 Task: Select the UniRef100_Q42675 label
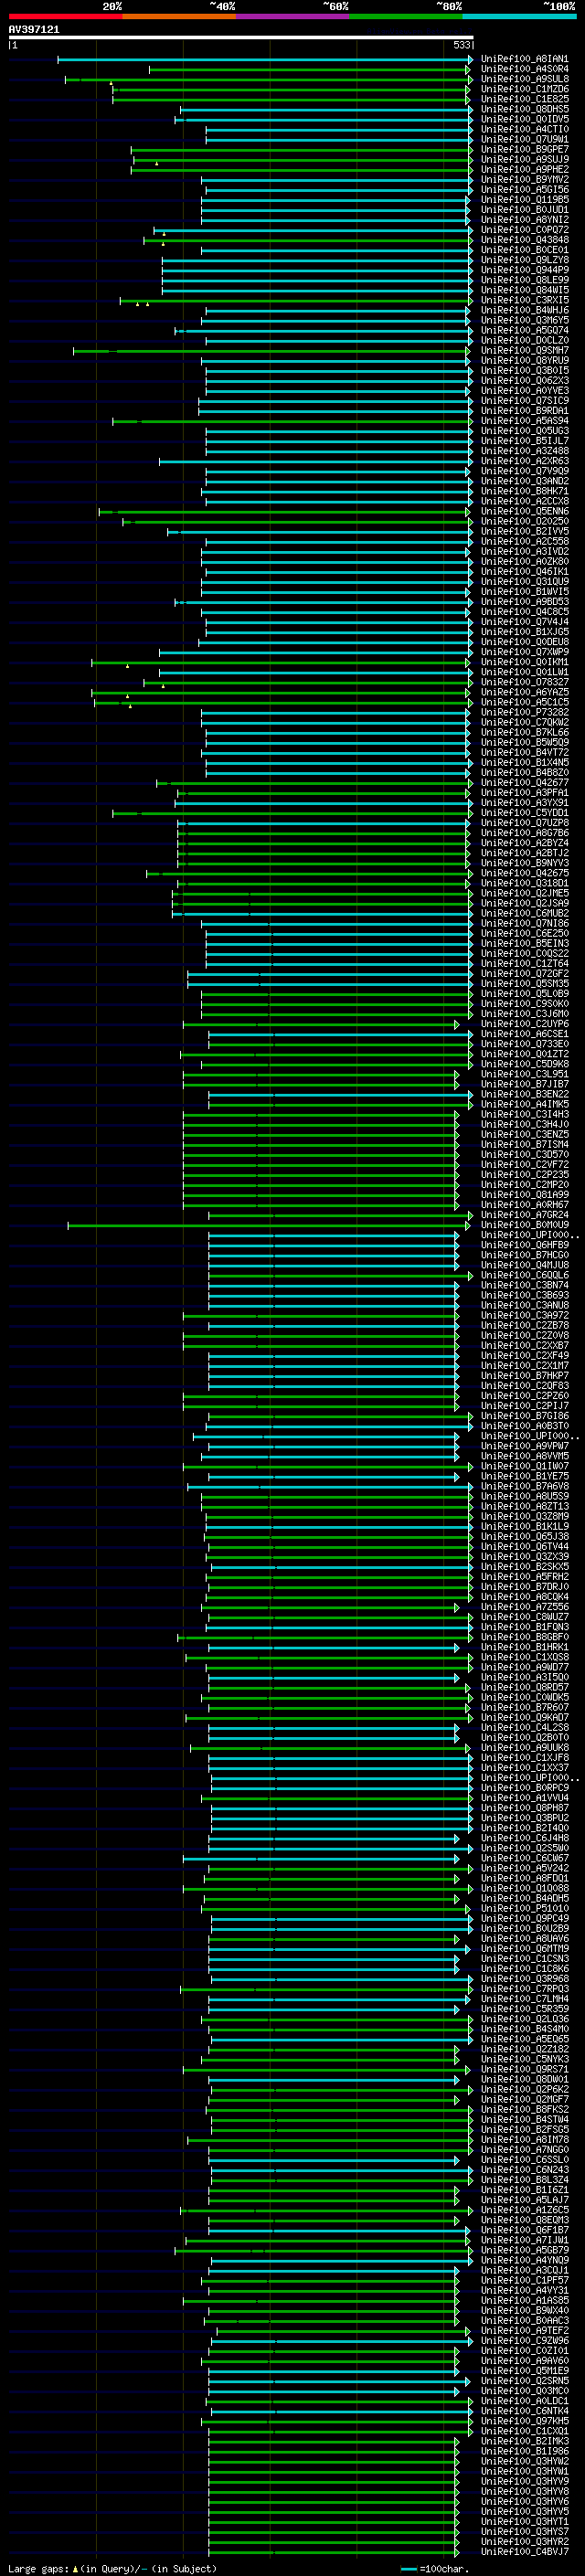[524, 873]
